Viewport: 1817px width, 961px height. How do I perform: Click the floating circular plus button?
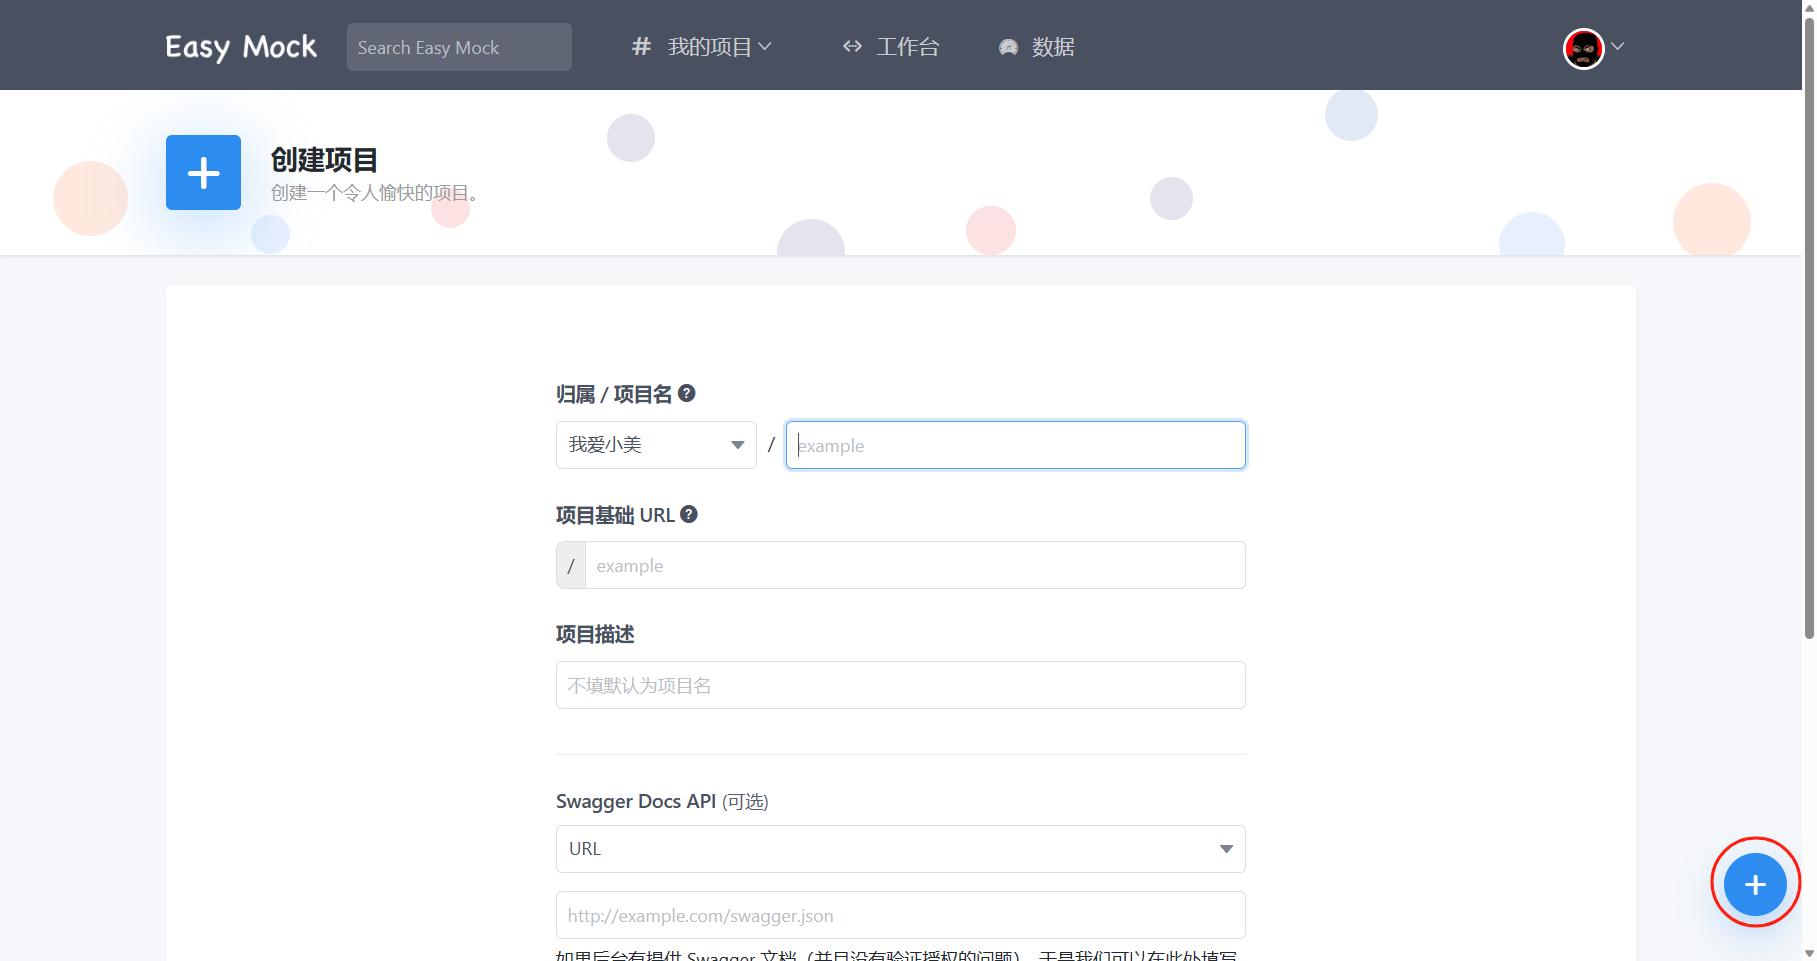(x=1755, y=884)
